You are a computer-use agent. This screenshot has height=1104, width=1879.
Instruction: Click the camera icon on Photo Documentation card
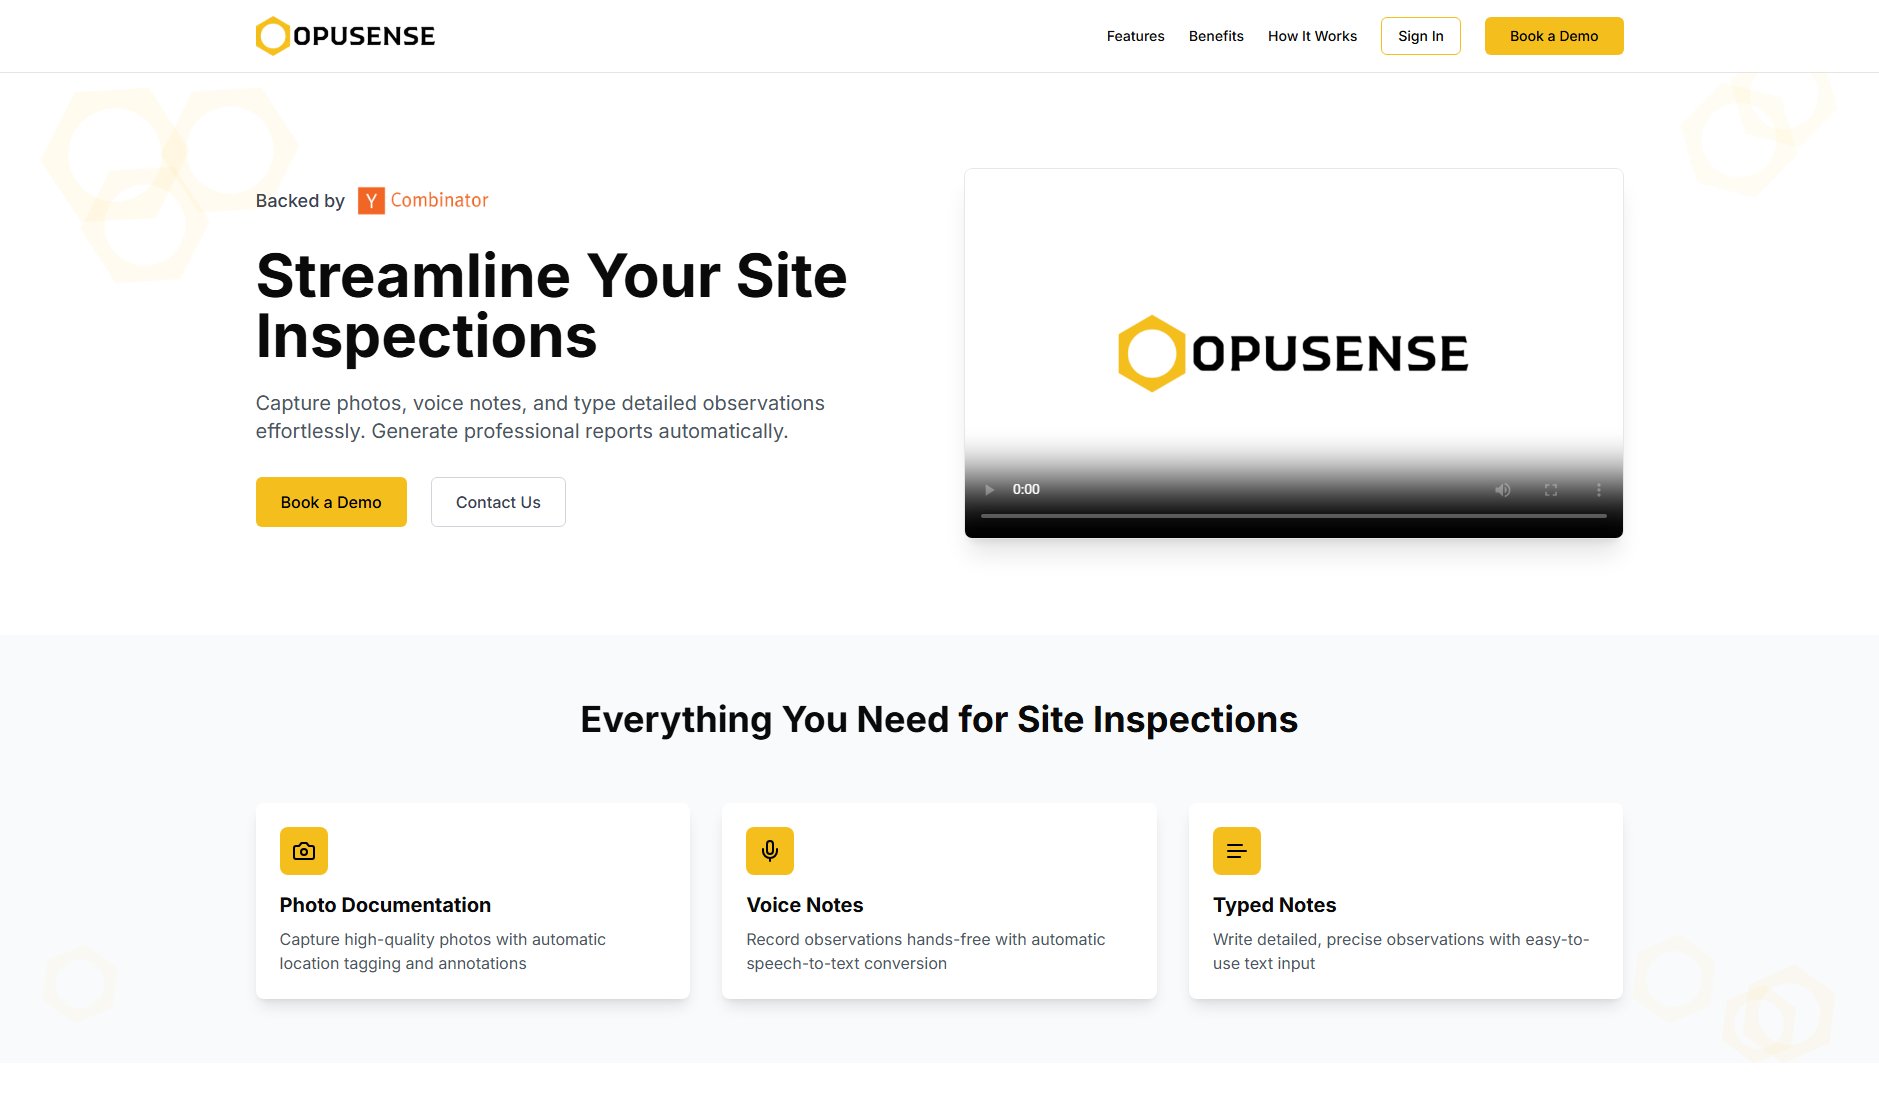[303, 850]
